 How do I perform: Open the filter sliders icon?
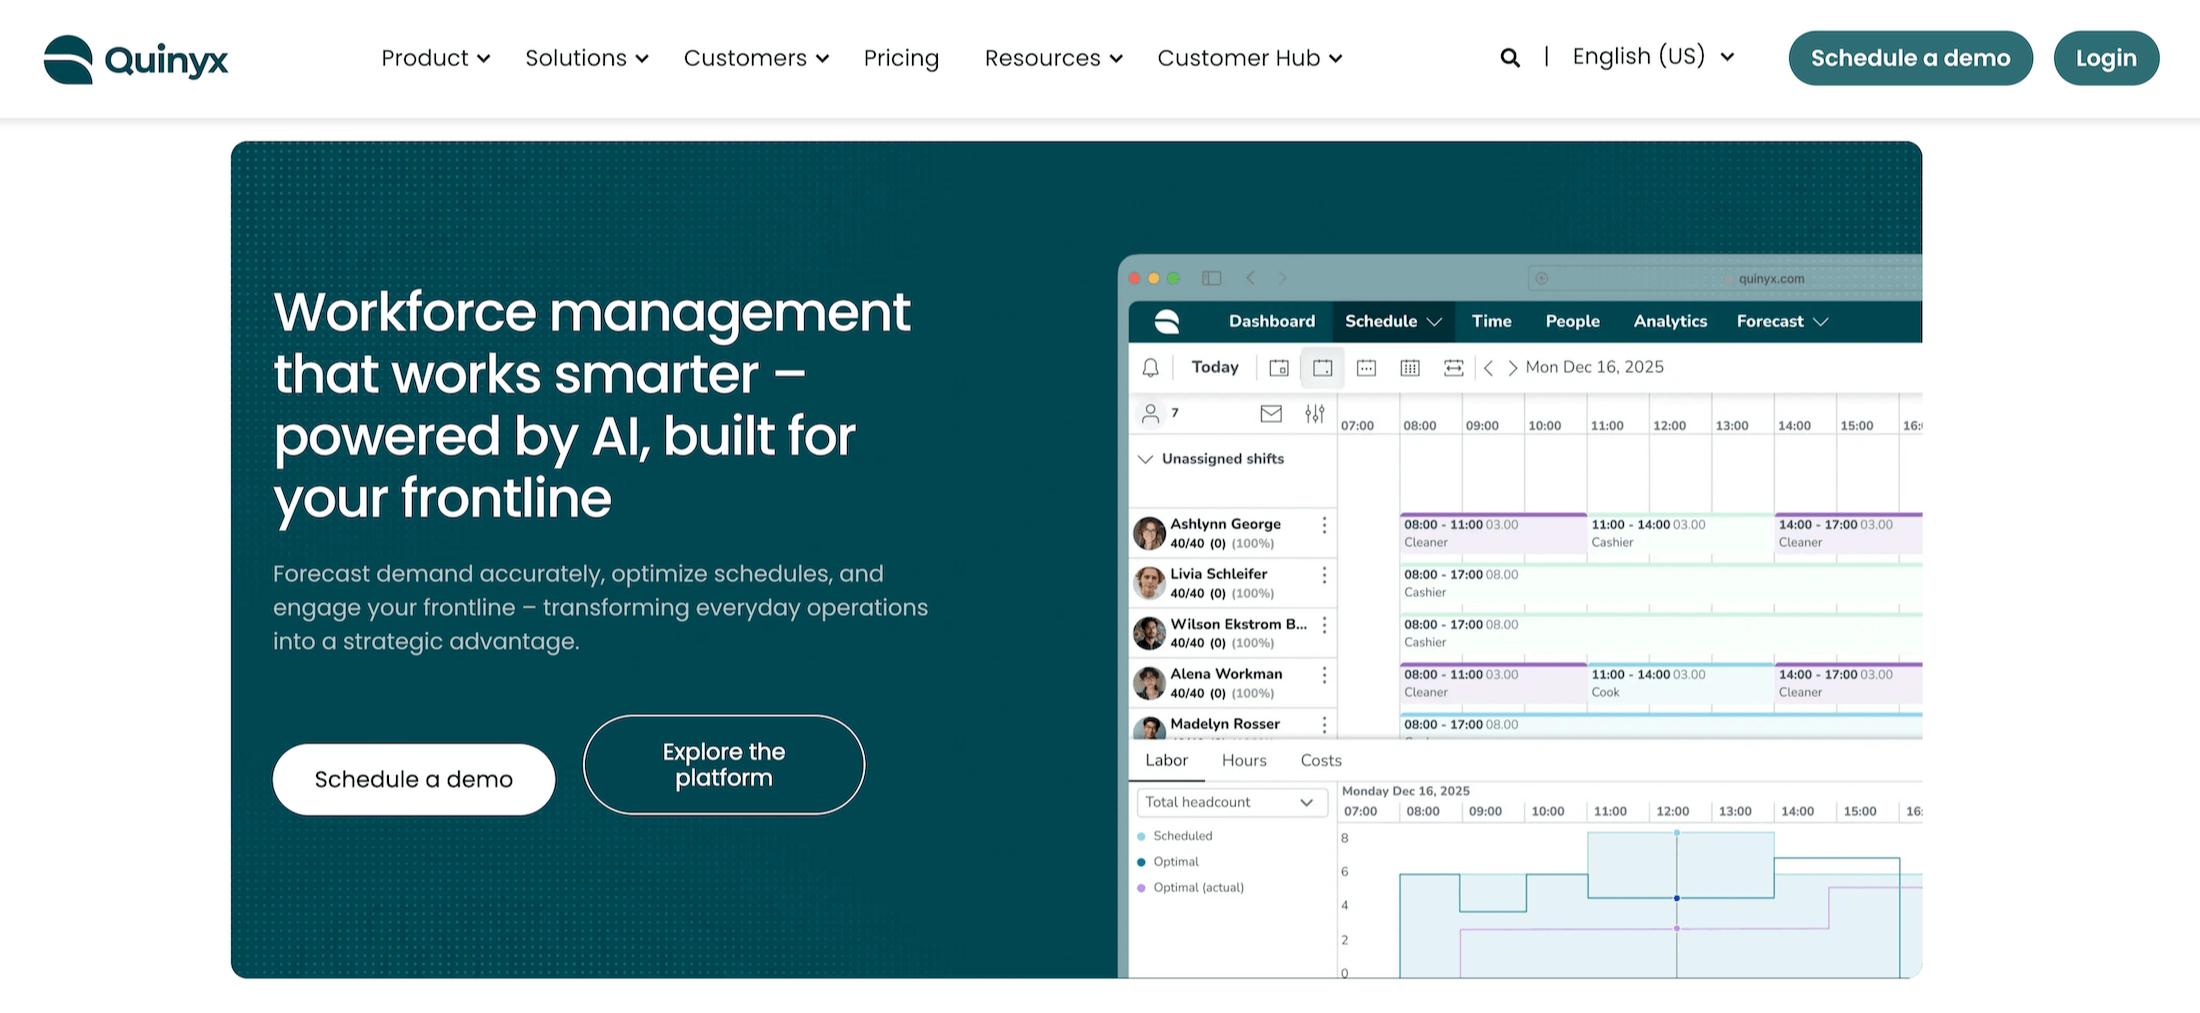point(1315,413)
